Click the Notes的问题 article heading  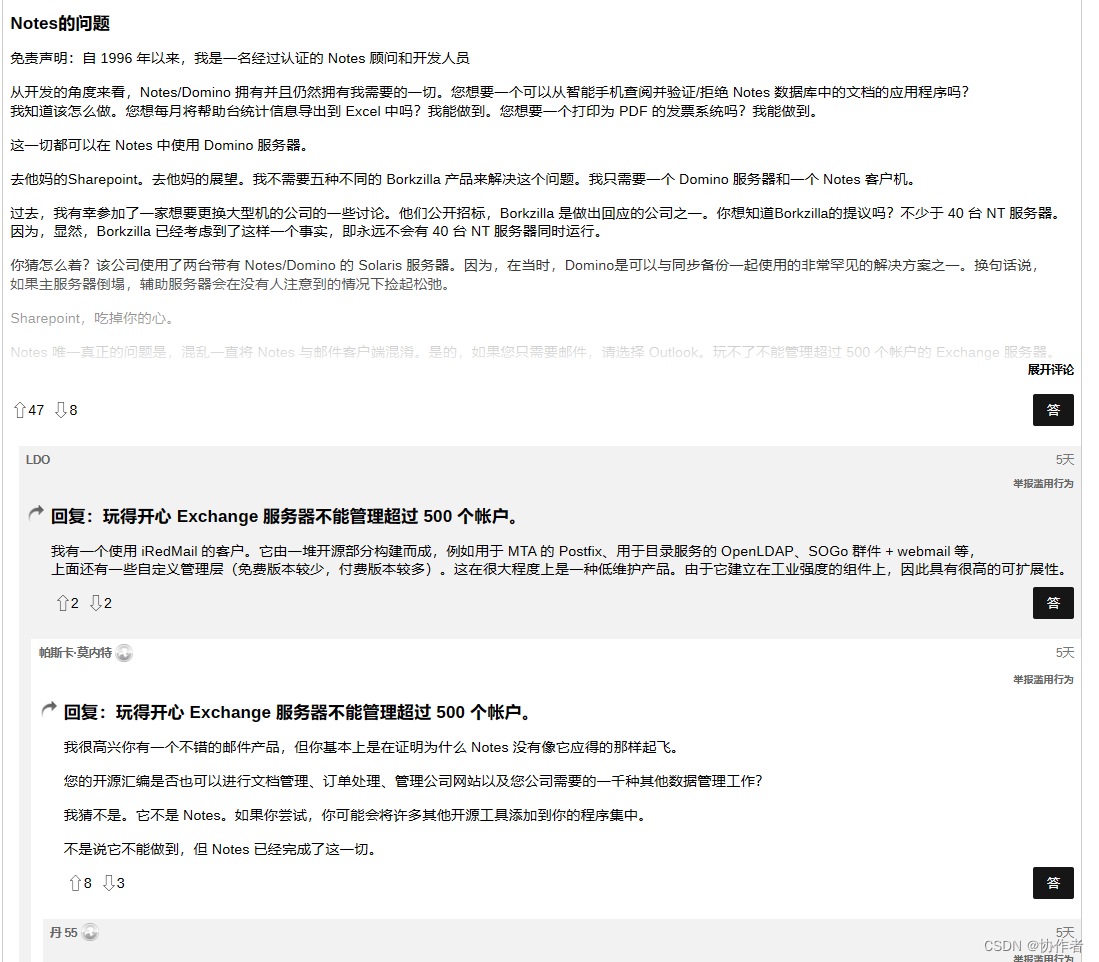point(60,23)
